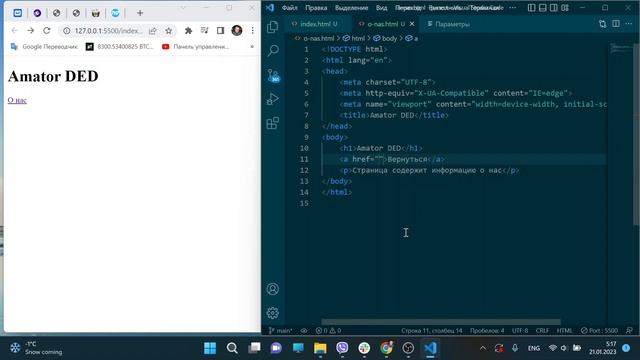Click the editor minimap
This screenshot has height=360, width=640.
coord(620,49)
